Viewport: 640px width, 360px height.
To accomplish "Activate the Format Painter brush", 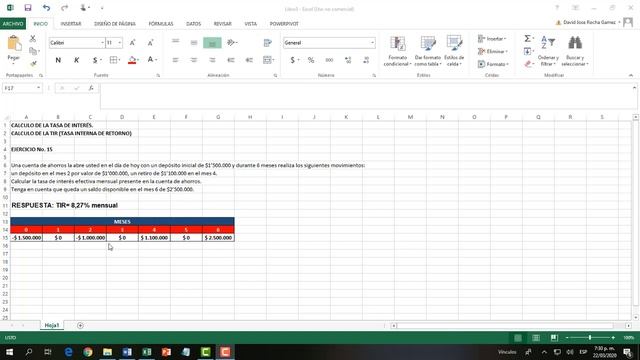I will (33, 64).
